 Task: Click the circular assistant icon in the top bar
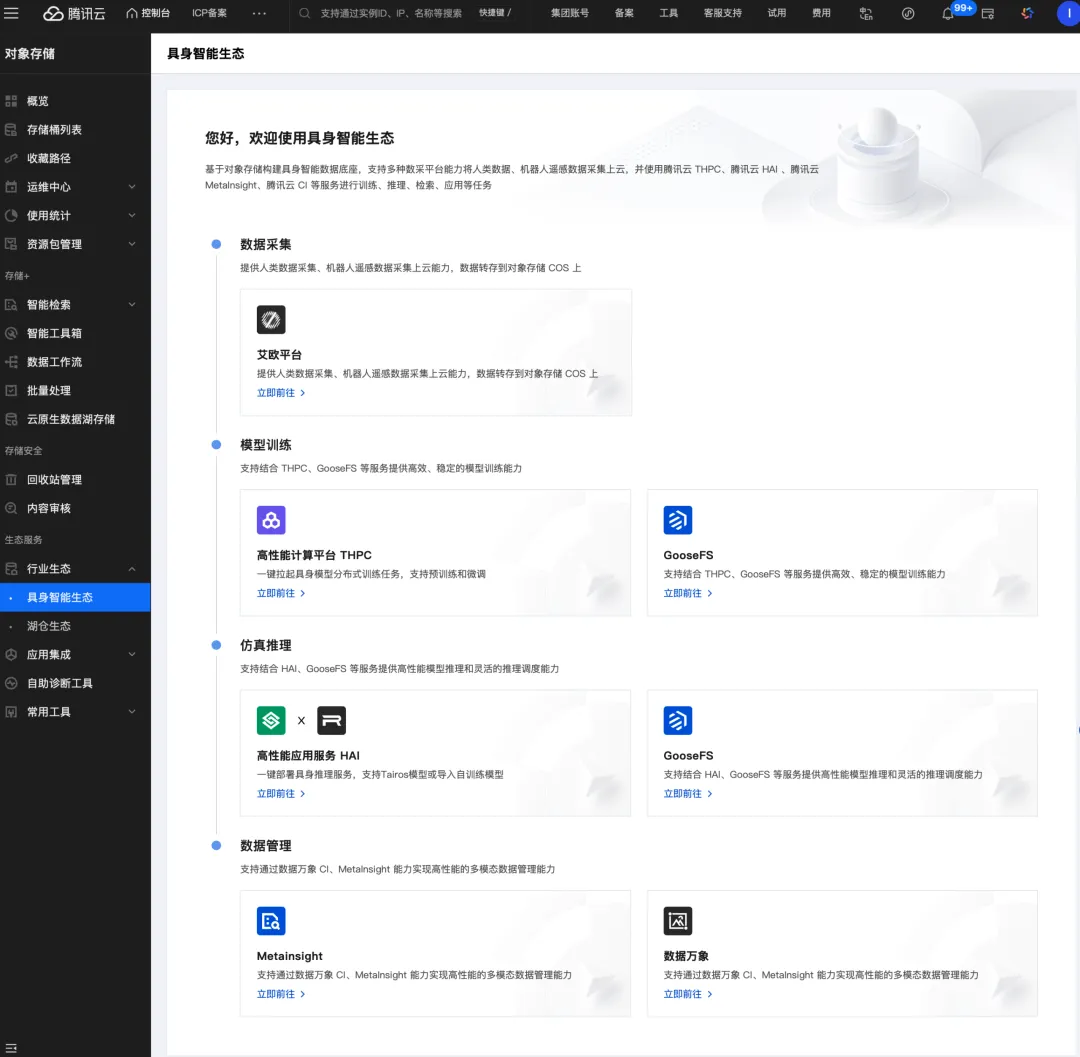[x=908, y=13]
